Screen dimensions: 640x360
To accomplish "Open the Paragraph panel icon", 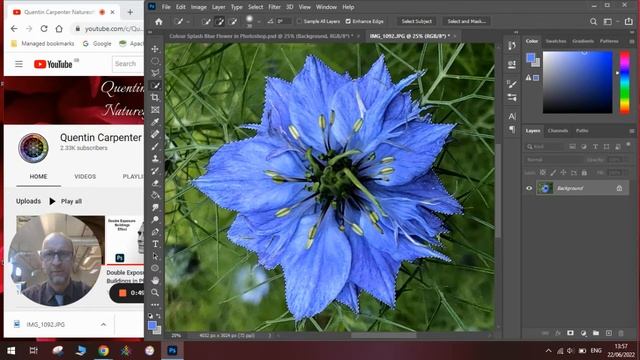I will click(x=512, y=129).
